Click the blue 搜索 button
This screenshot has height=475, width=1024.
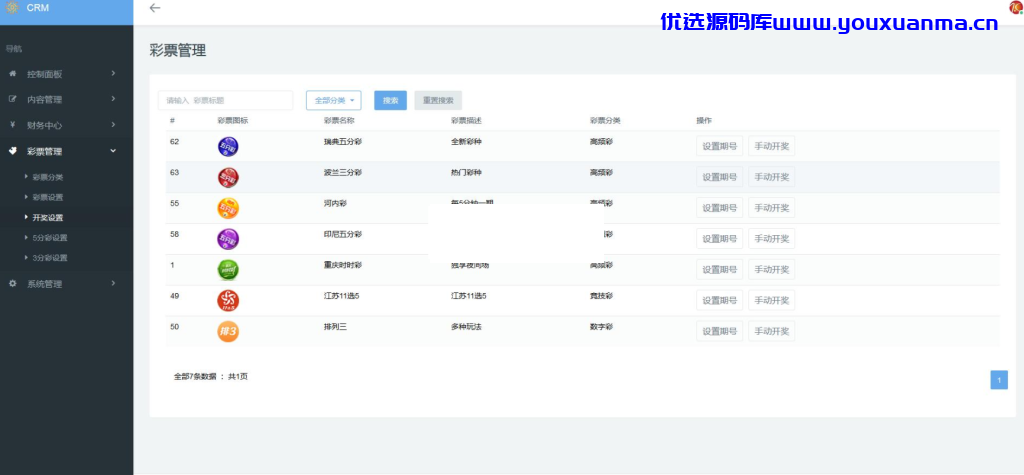(x=391, y=101)
